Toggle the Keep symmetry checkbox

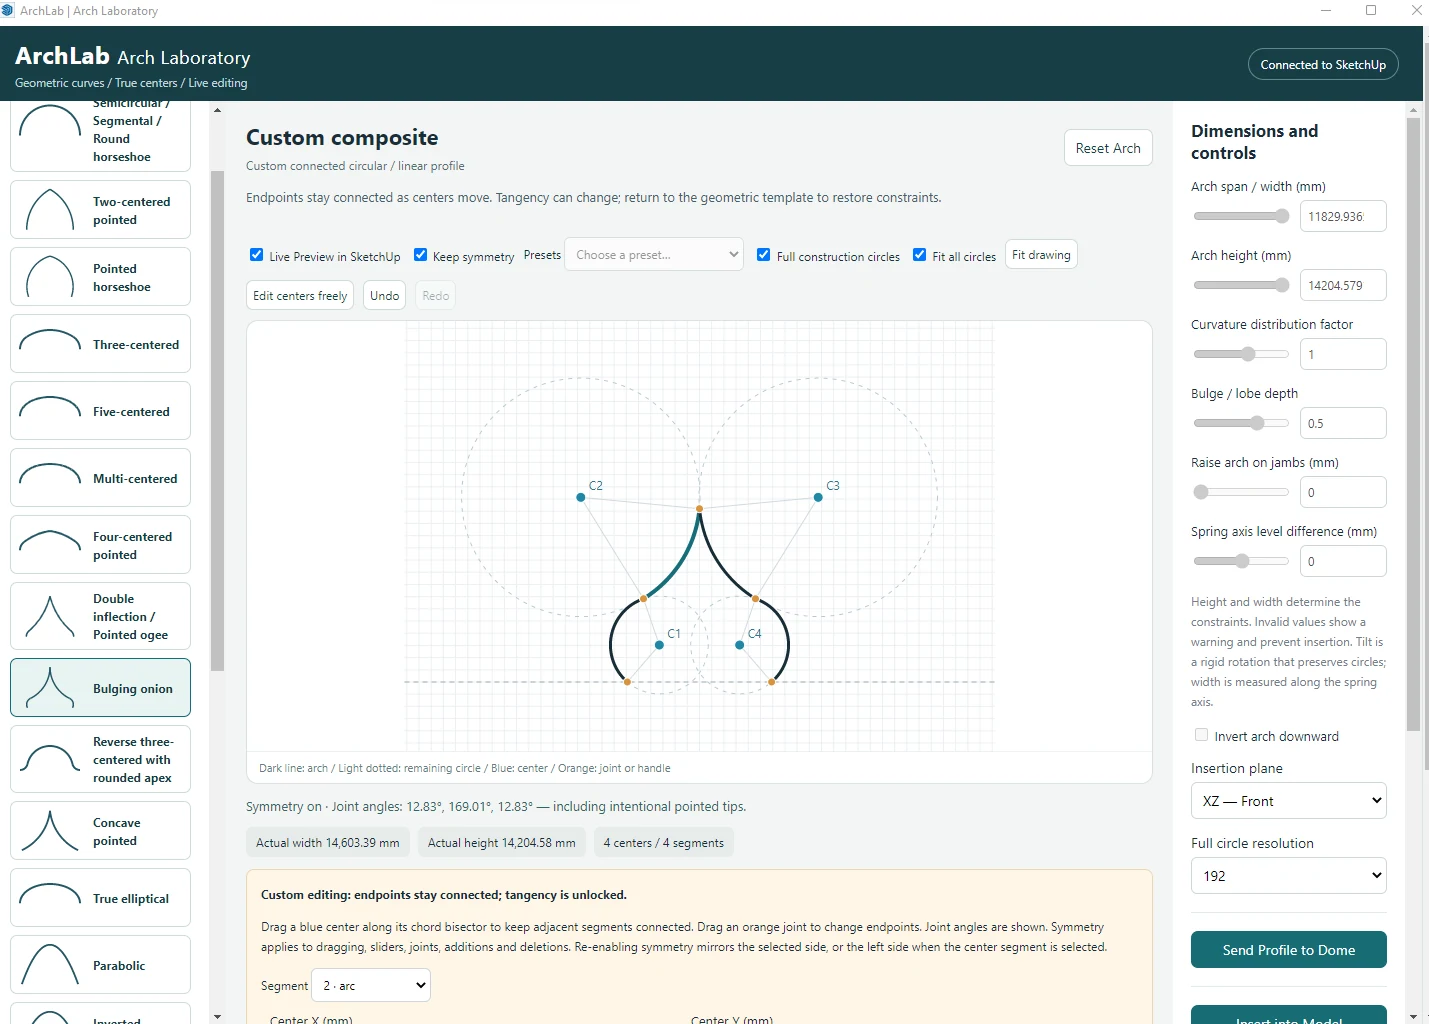click(x=421, y=255)
